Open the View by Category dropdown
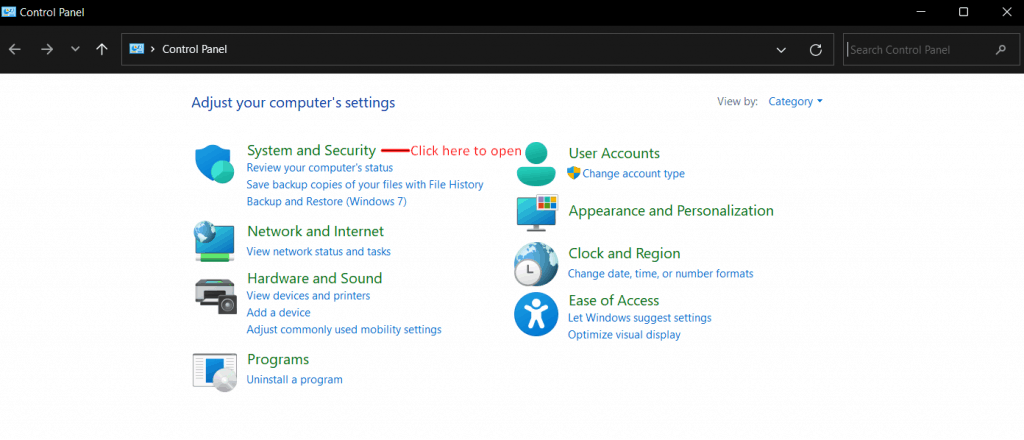 (795, 101)
